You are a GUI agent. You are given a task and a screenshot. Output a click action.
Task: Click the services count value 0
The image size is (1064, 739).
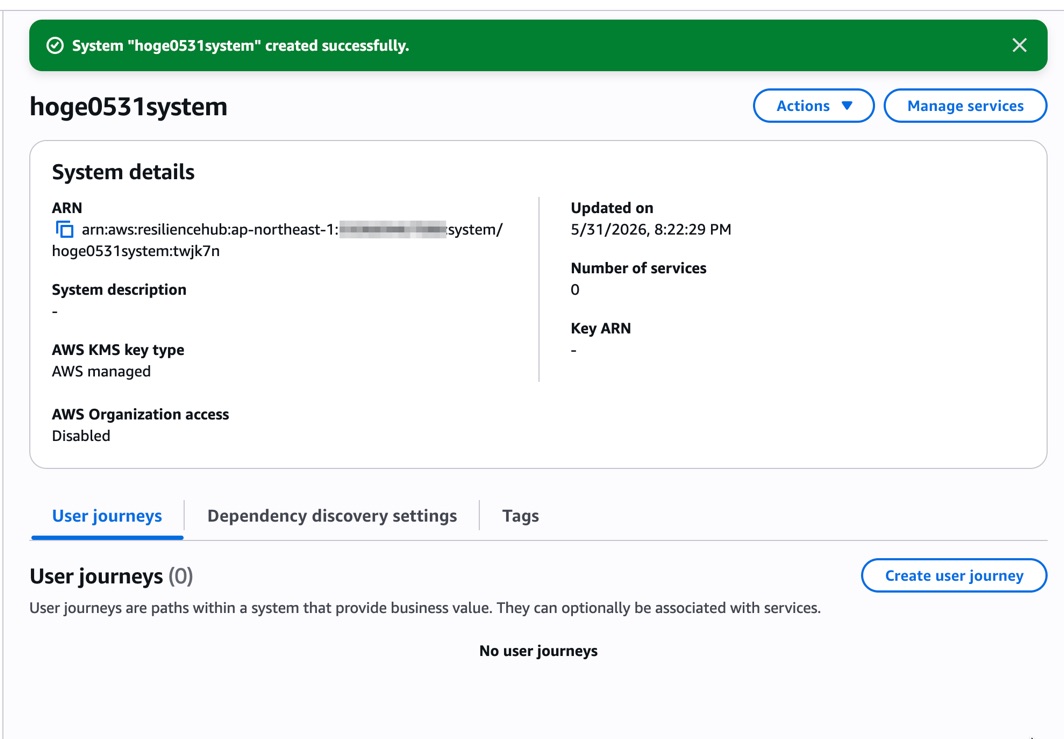(x=575, y=290)
